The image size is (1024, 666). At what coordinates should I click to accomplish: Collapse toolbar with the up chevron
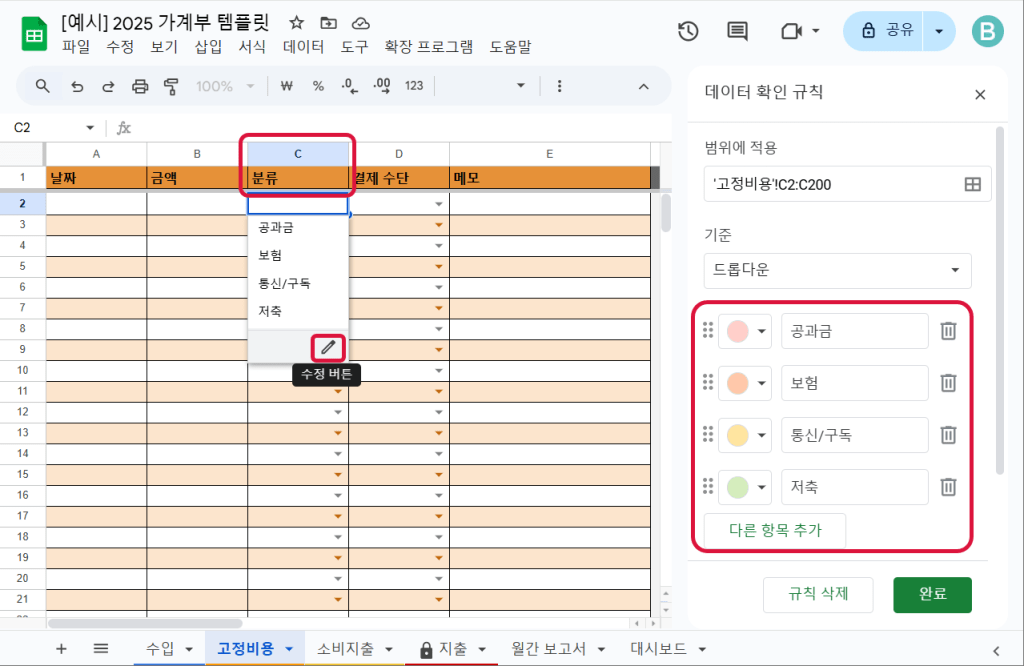(643, 86)
